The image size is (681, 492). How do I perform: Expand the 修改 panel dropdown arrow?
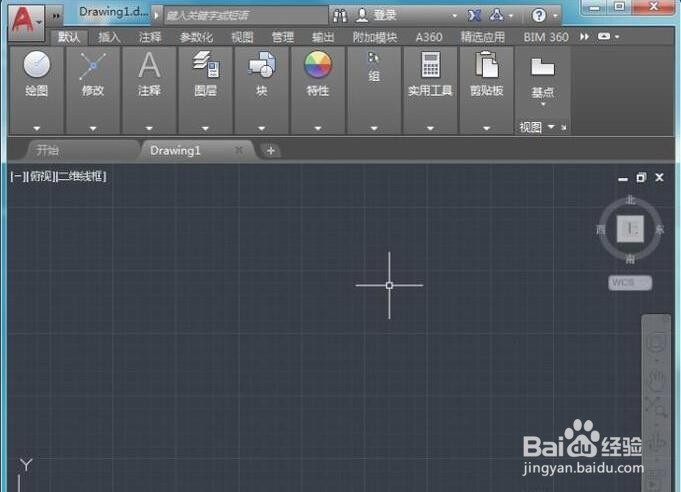click(93, 129)
